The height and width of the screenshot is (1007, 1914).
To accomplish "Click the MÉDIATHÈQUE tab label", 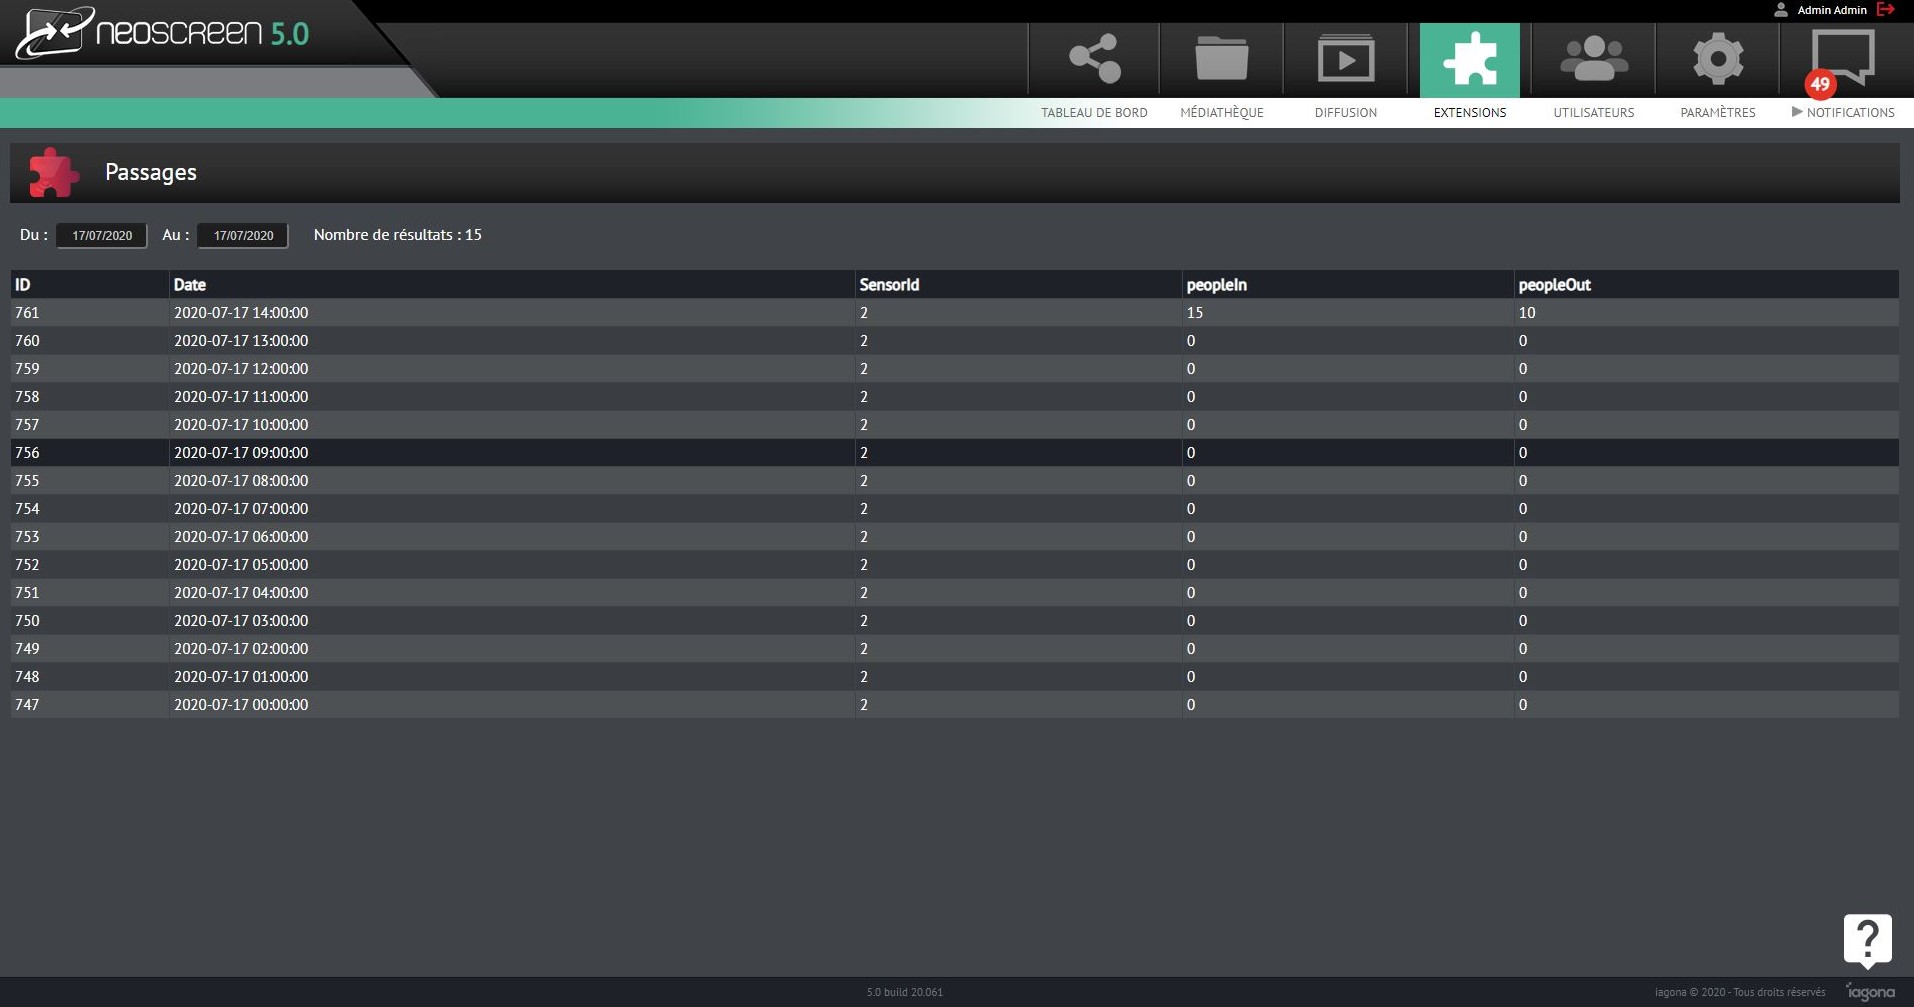I will click(x=1221, y=112).
